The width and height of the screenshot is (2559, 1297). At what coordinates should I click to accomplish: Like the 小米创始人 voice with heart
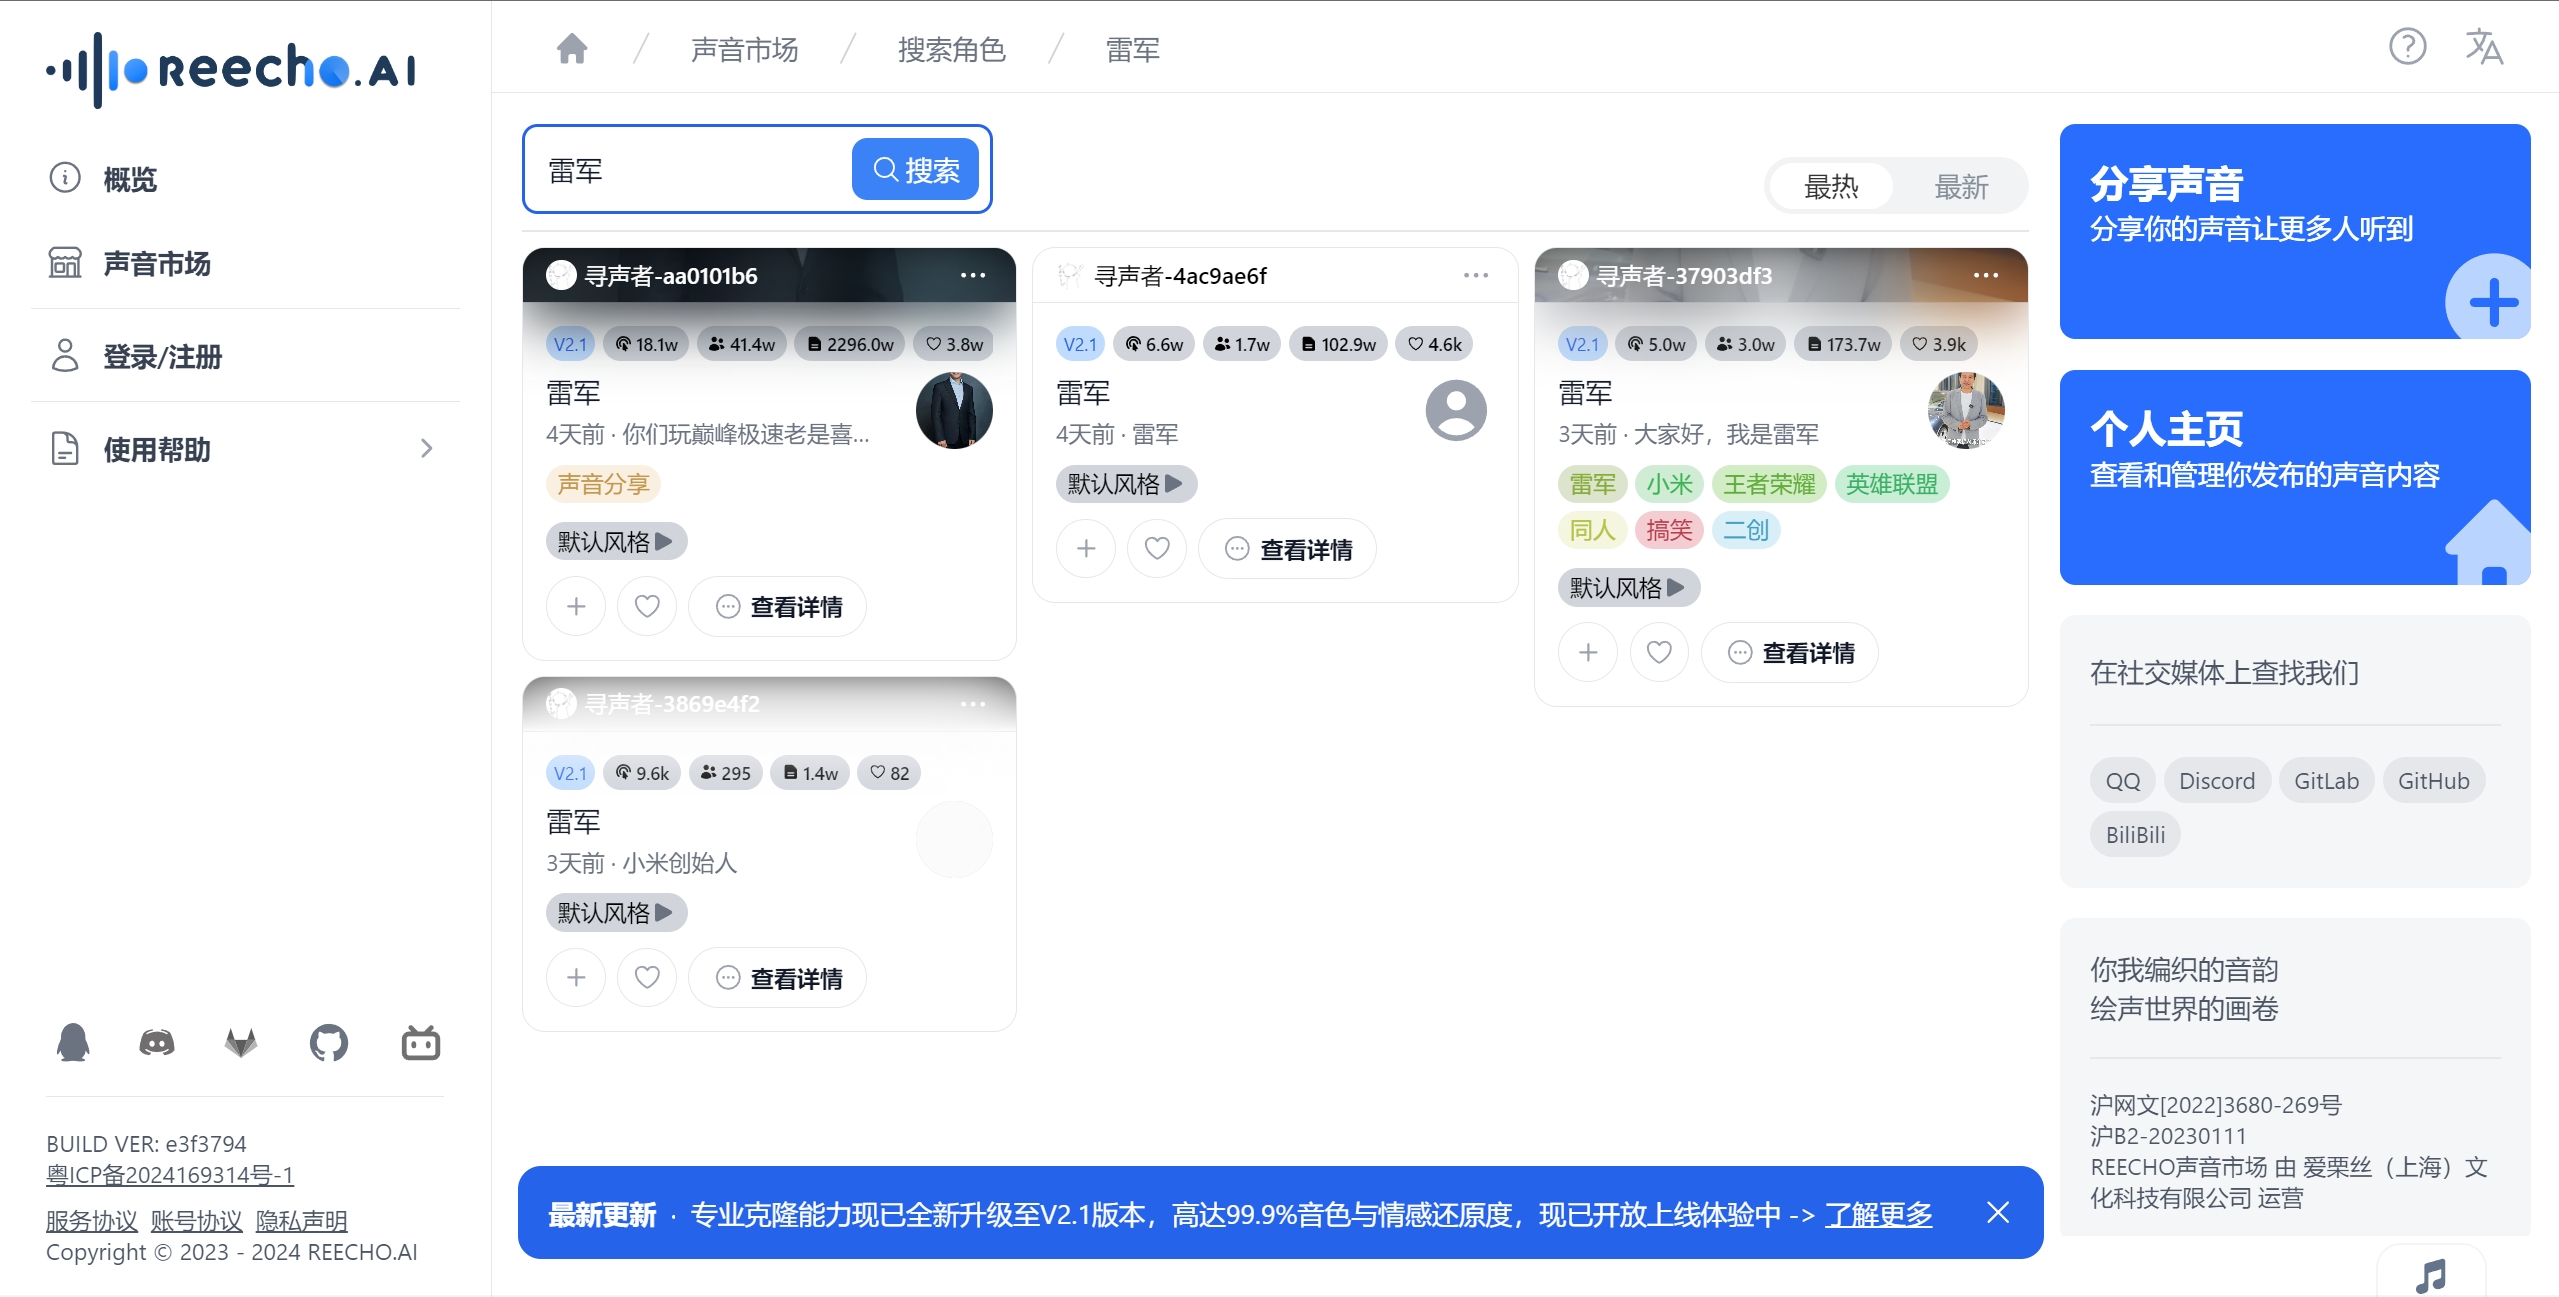coord(647,977)
